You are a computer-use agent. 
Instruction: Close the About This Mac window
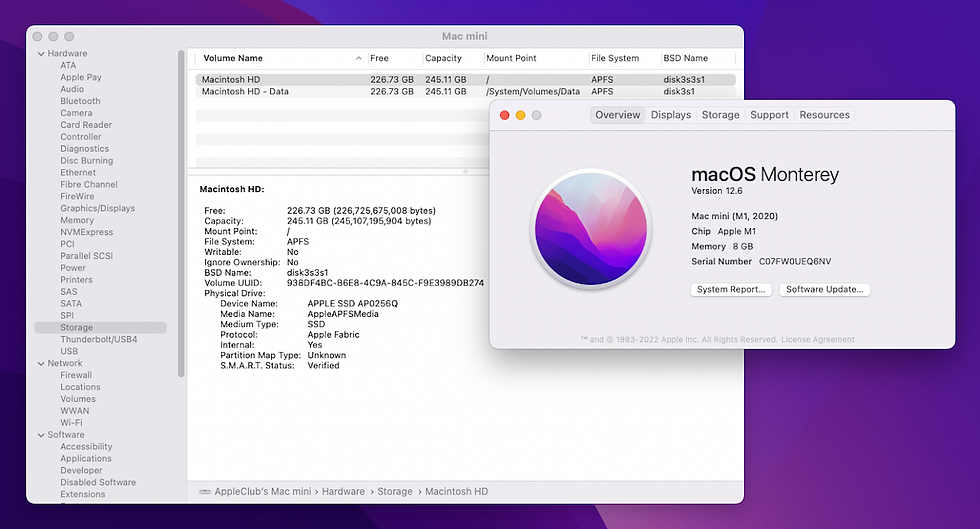point(504,115)
